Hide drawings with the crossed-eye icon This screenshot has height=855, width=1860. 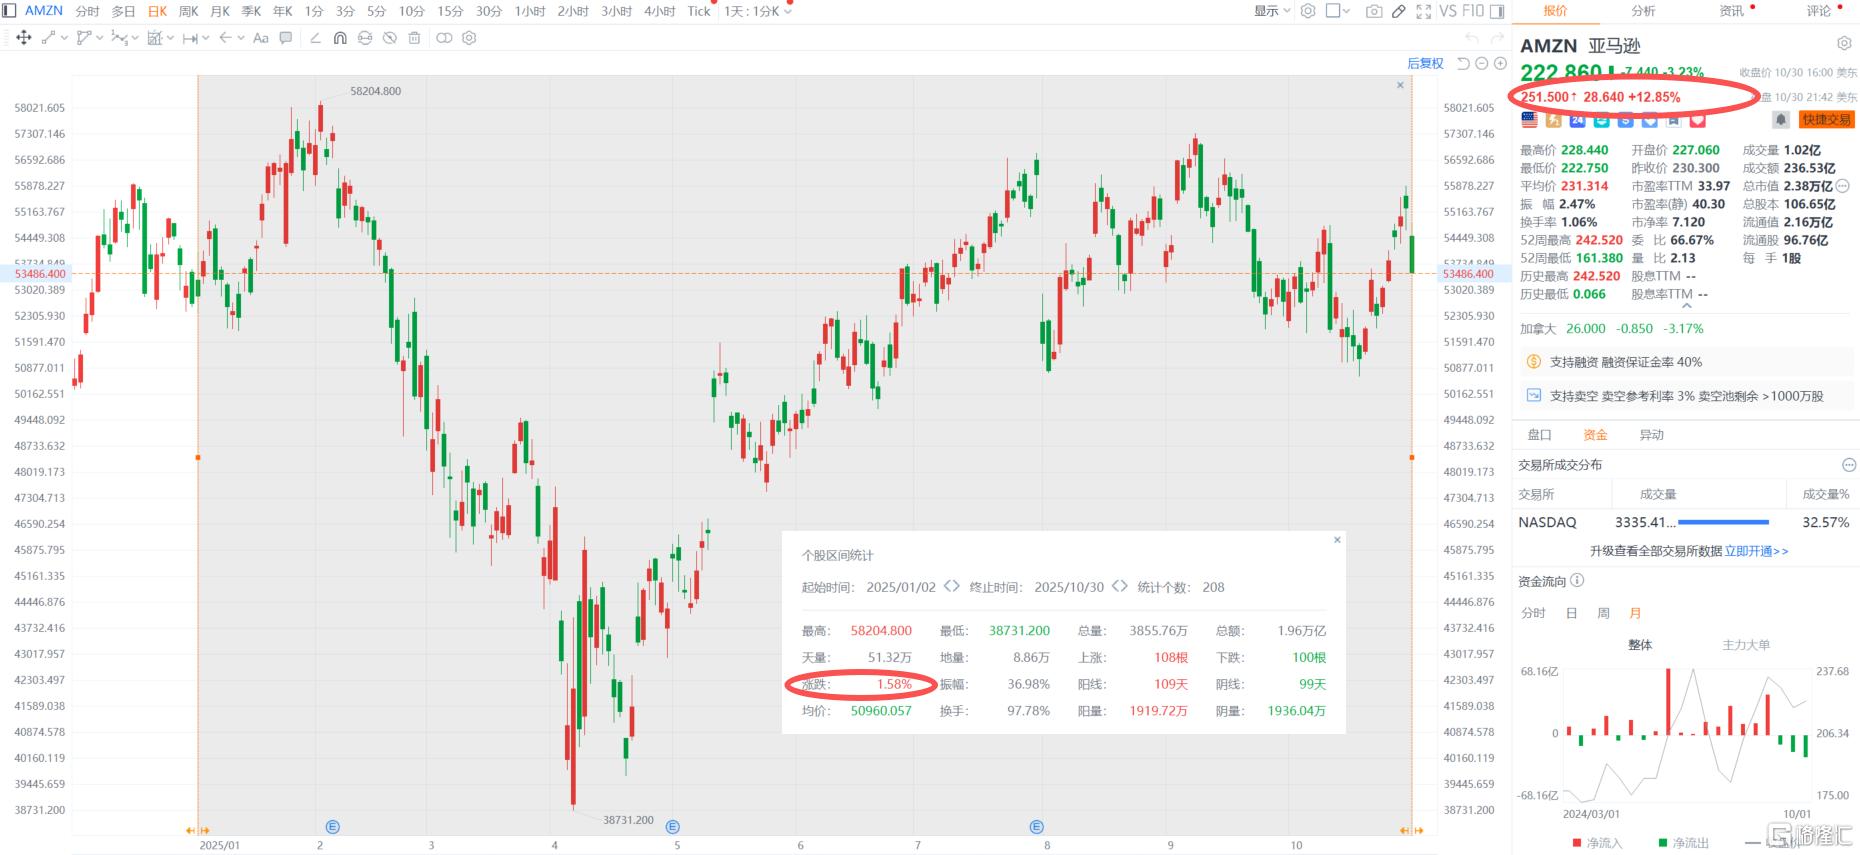tap(390, 38)
